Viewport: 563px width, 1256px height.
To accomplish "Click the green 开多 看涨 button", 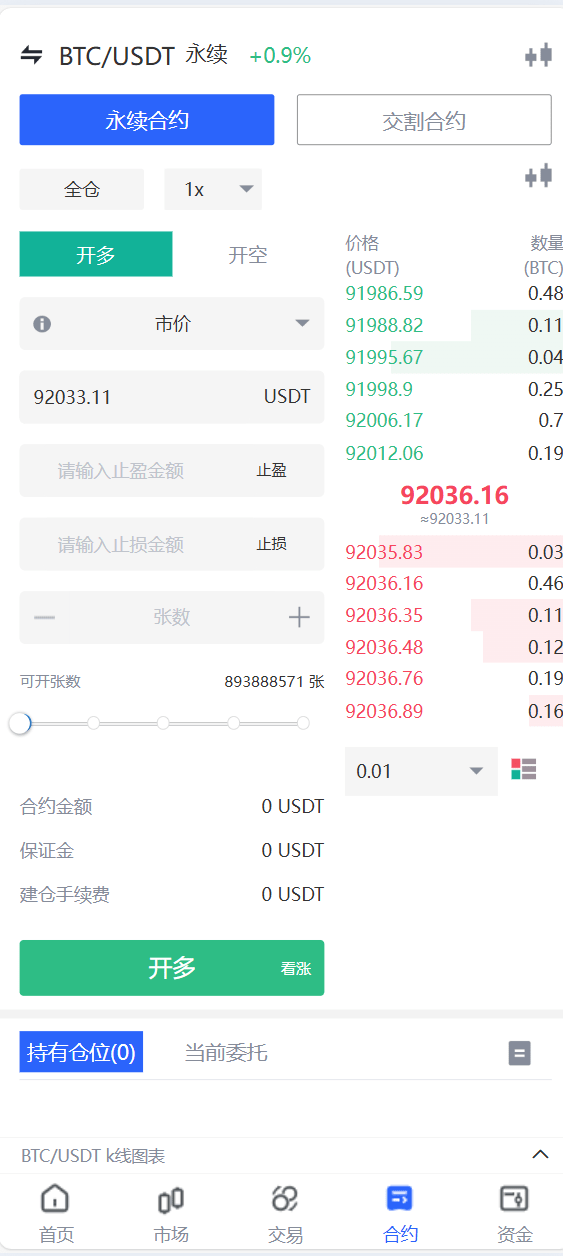I will point(172,968).
